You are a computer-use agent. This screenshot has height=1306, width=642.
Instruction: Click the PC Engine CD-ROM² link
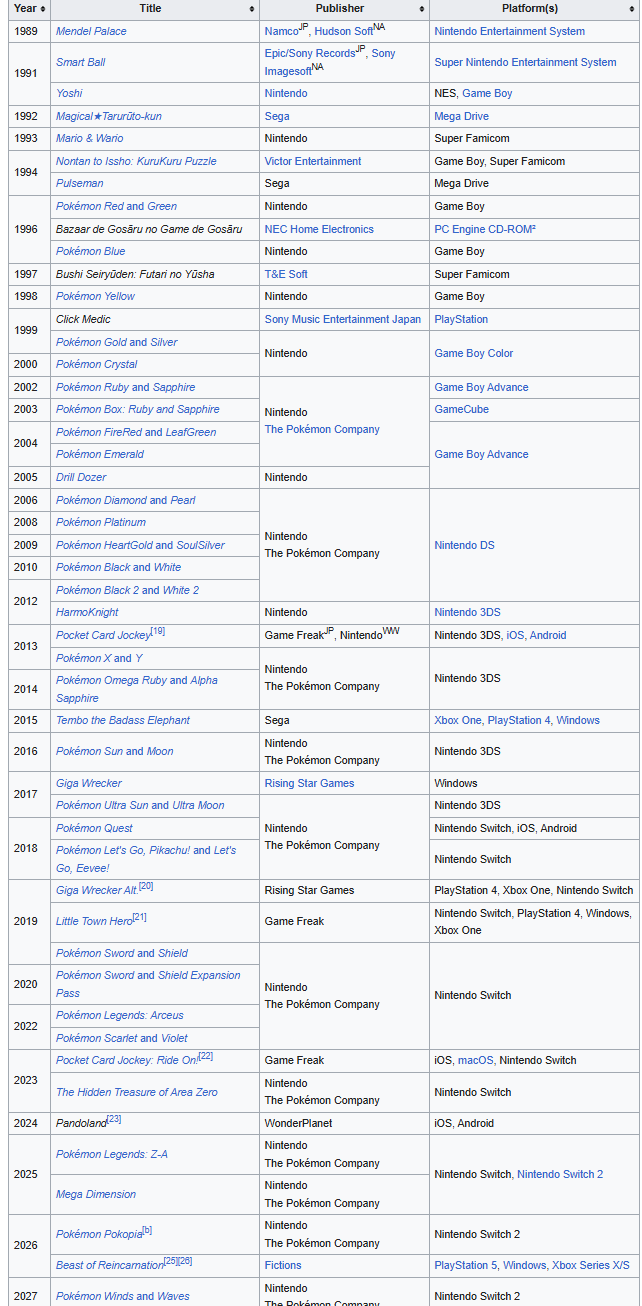point(485,229)
